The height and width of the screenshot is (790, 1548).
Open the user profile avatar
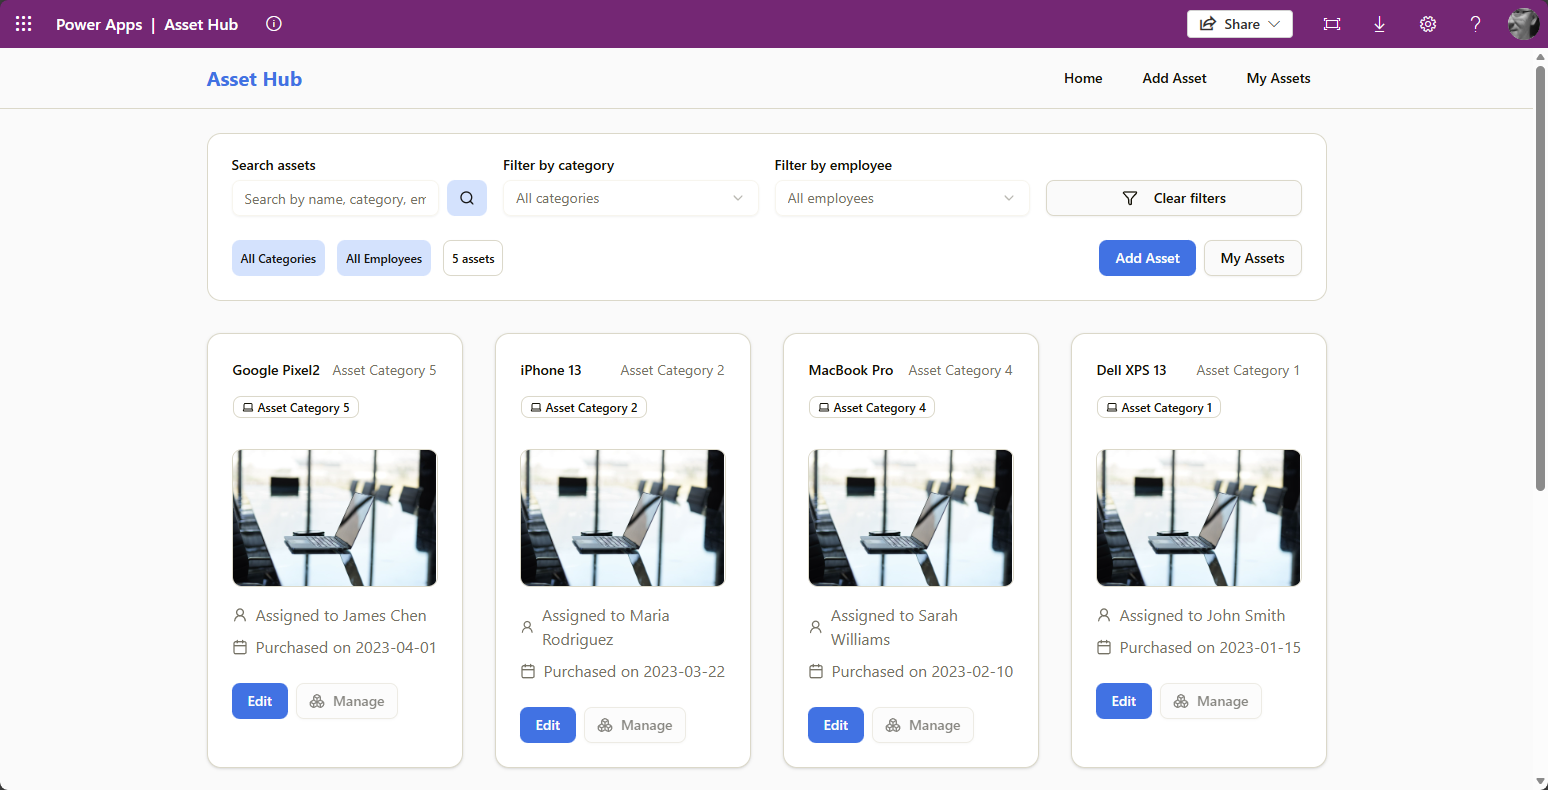[1522, 24]
